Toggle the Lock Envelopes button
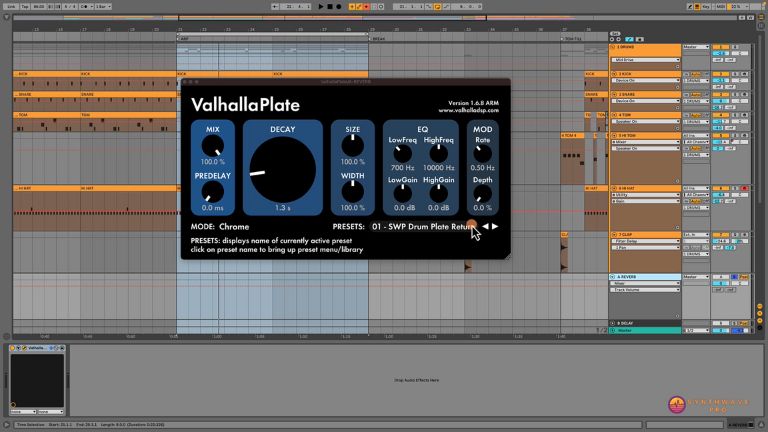This screenshot has height=432, width=768. (639, 39)
